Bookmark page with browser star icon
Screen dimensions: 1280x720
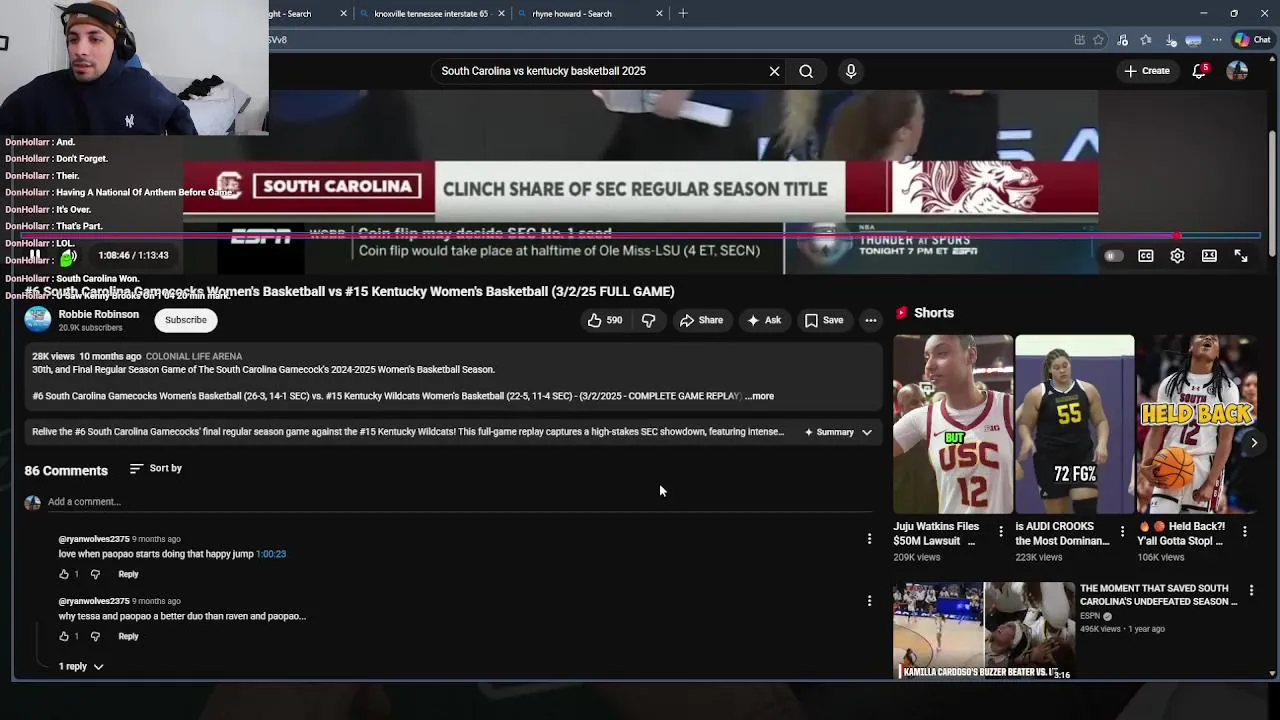(x=1098, y=40)
